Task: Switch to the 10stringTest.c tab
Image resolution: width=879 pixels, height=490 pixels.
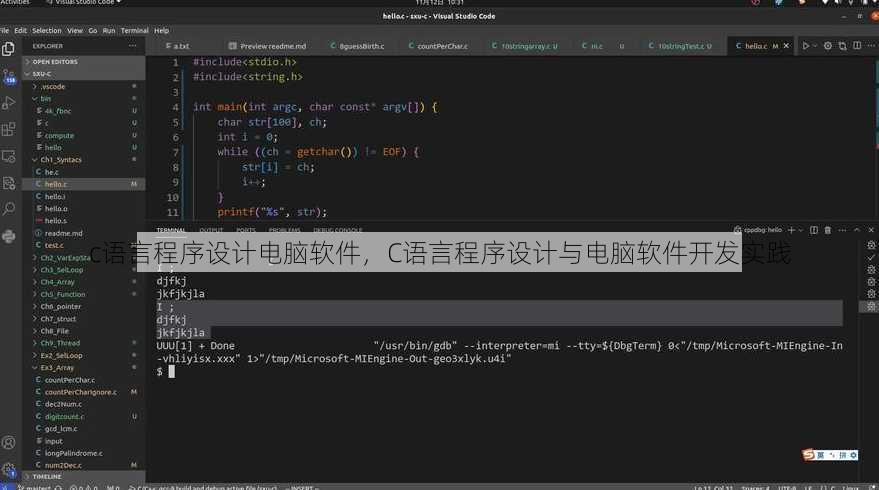Action: tap(680, 46)
